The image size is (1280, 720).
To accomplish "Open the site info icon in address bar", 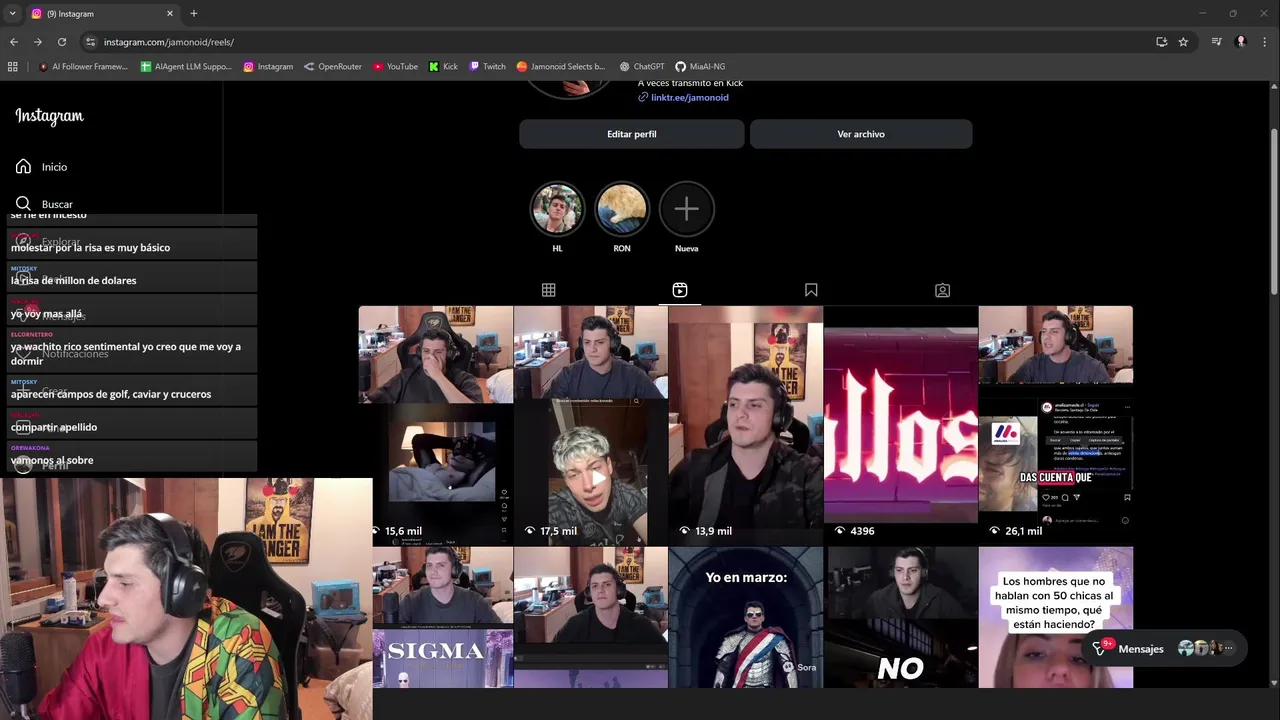I will pyautogui.click(x=91, y=42).
